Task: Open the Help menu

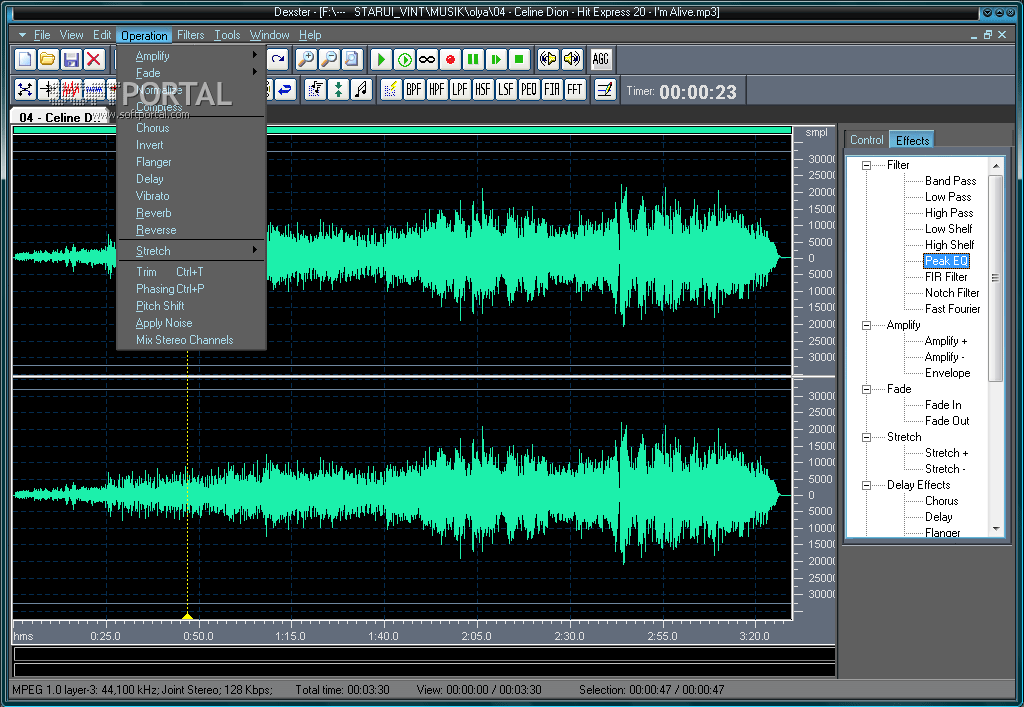Action: pyautogui.click(x=310, y=35)
